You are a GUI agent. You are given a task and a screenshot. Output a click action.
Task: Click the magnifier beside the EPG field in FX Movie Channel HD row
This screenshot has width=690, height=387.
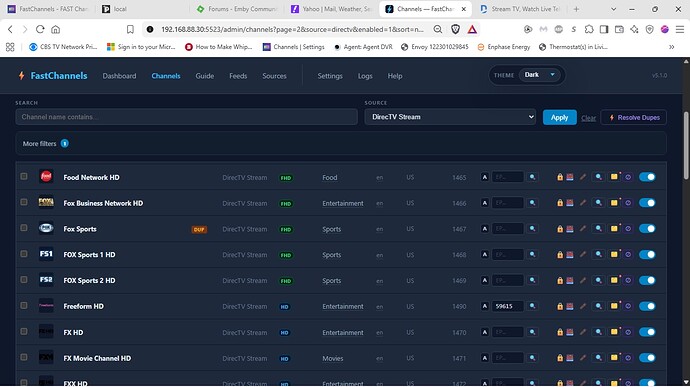(x=532, y=358)
